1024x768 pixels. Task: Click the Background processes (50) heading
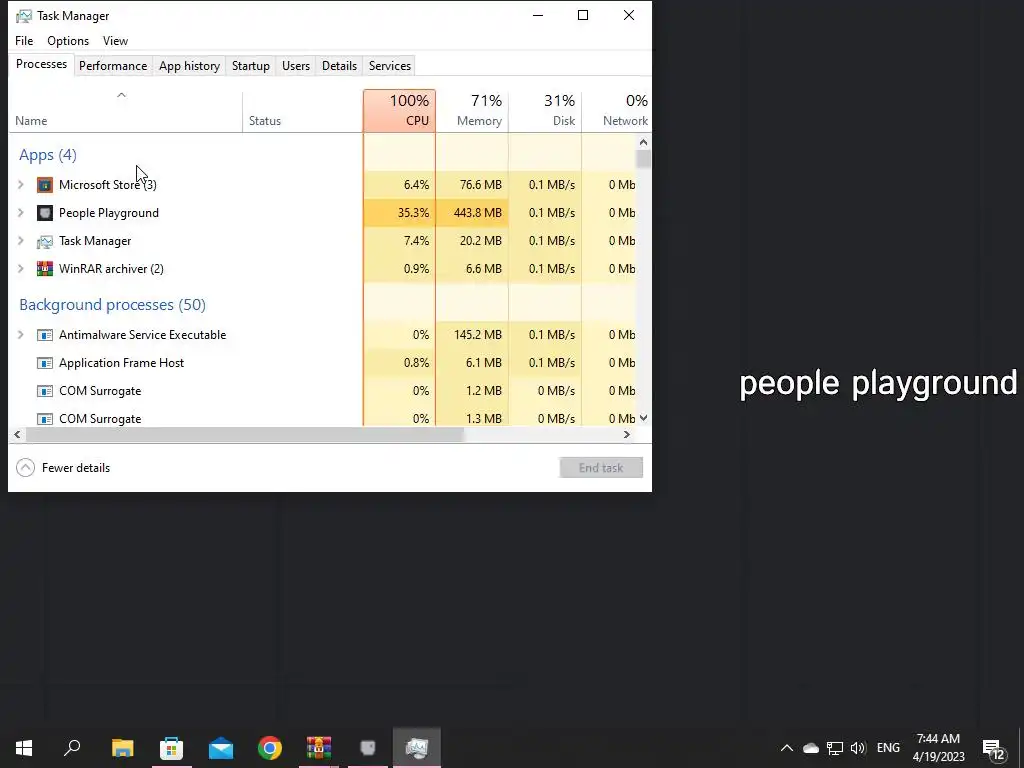pos(112,305)
